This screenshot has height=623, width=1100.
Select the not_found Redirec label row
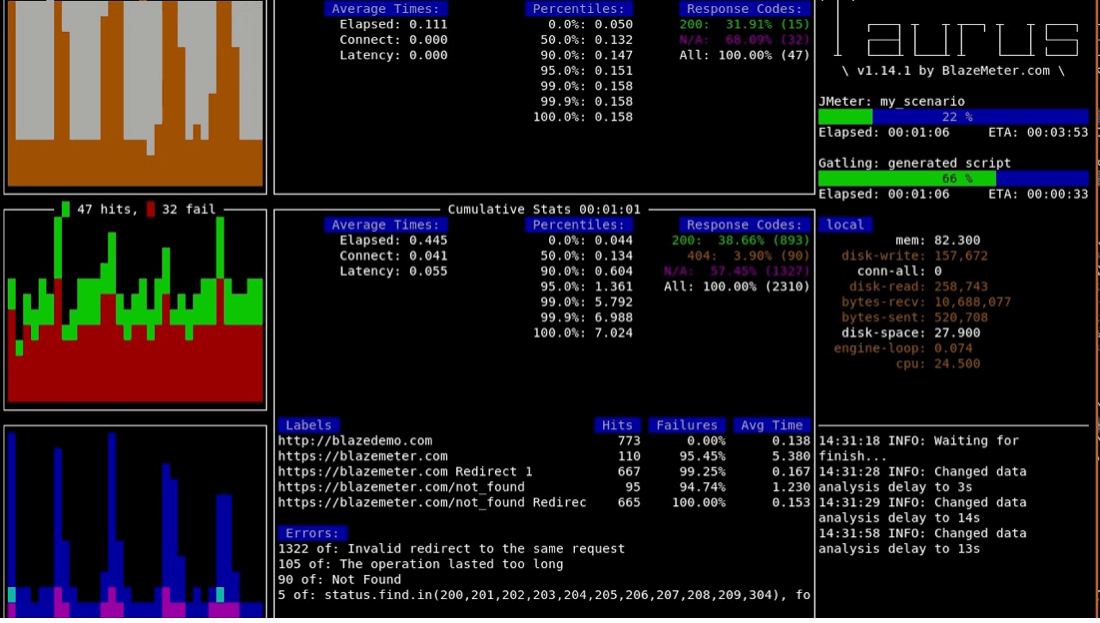tap(544, 502)
